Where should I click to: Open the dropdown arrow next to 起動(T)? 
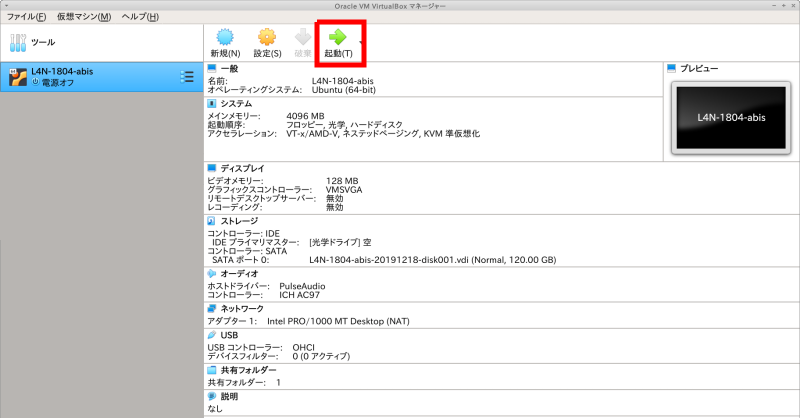[x=361, y=42]
